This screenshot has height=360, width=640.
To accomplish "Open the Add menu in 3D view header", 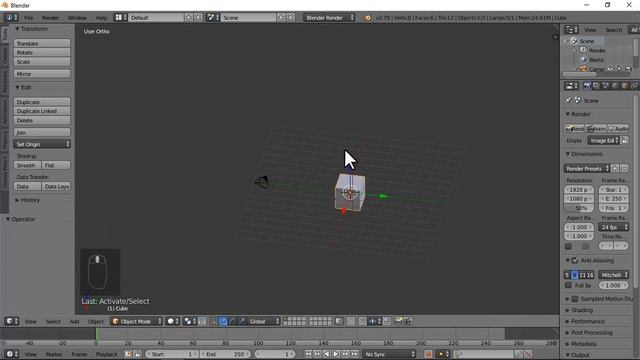I will [74, 321].
